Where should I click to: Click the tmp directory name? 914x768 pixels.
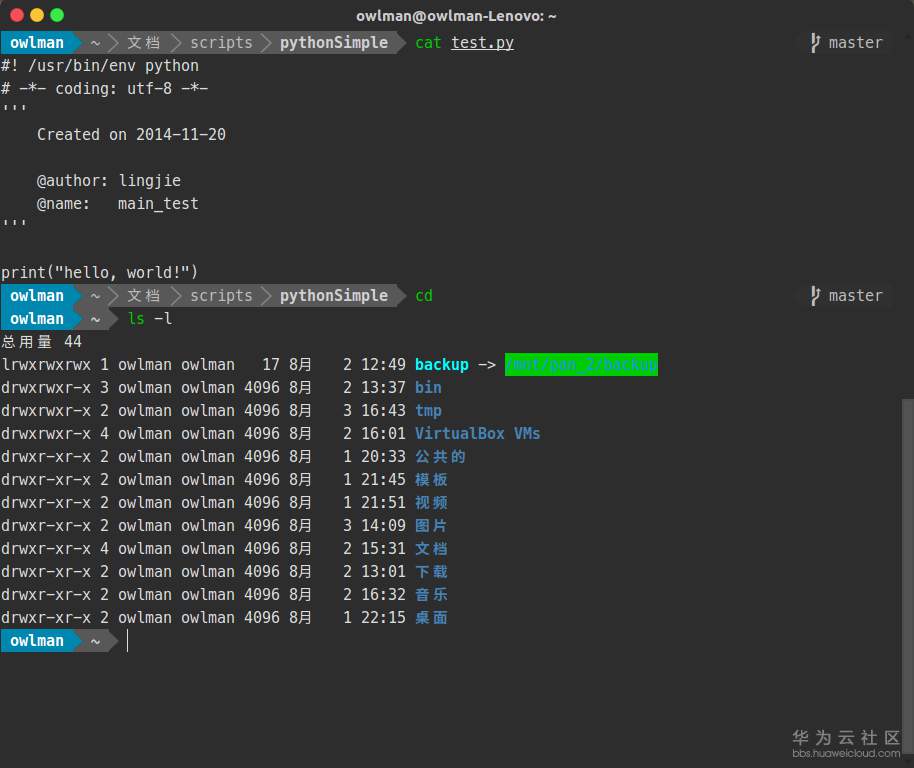[x=428, y=411]
